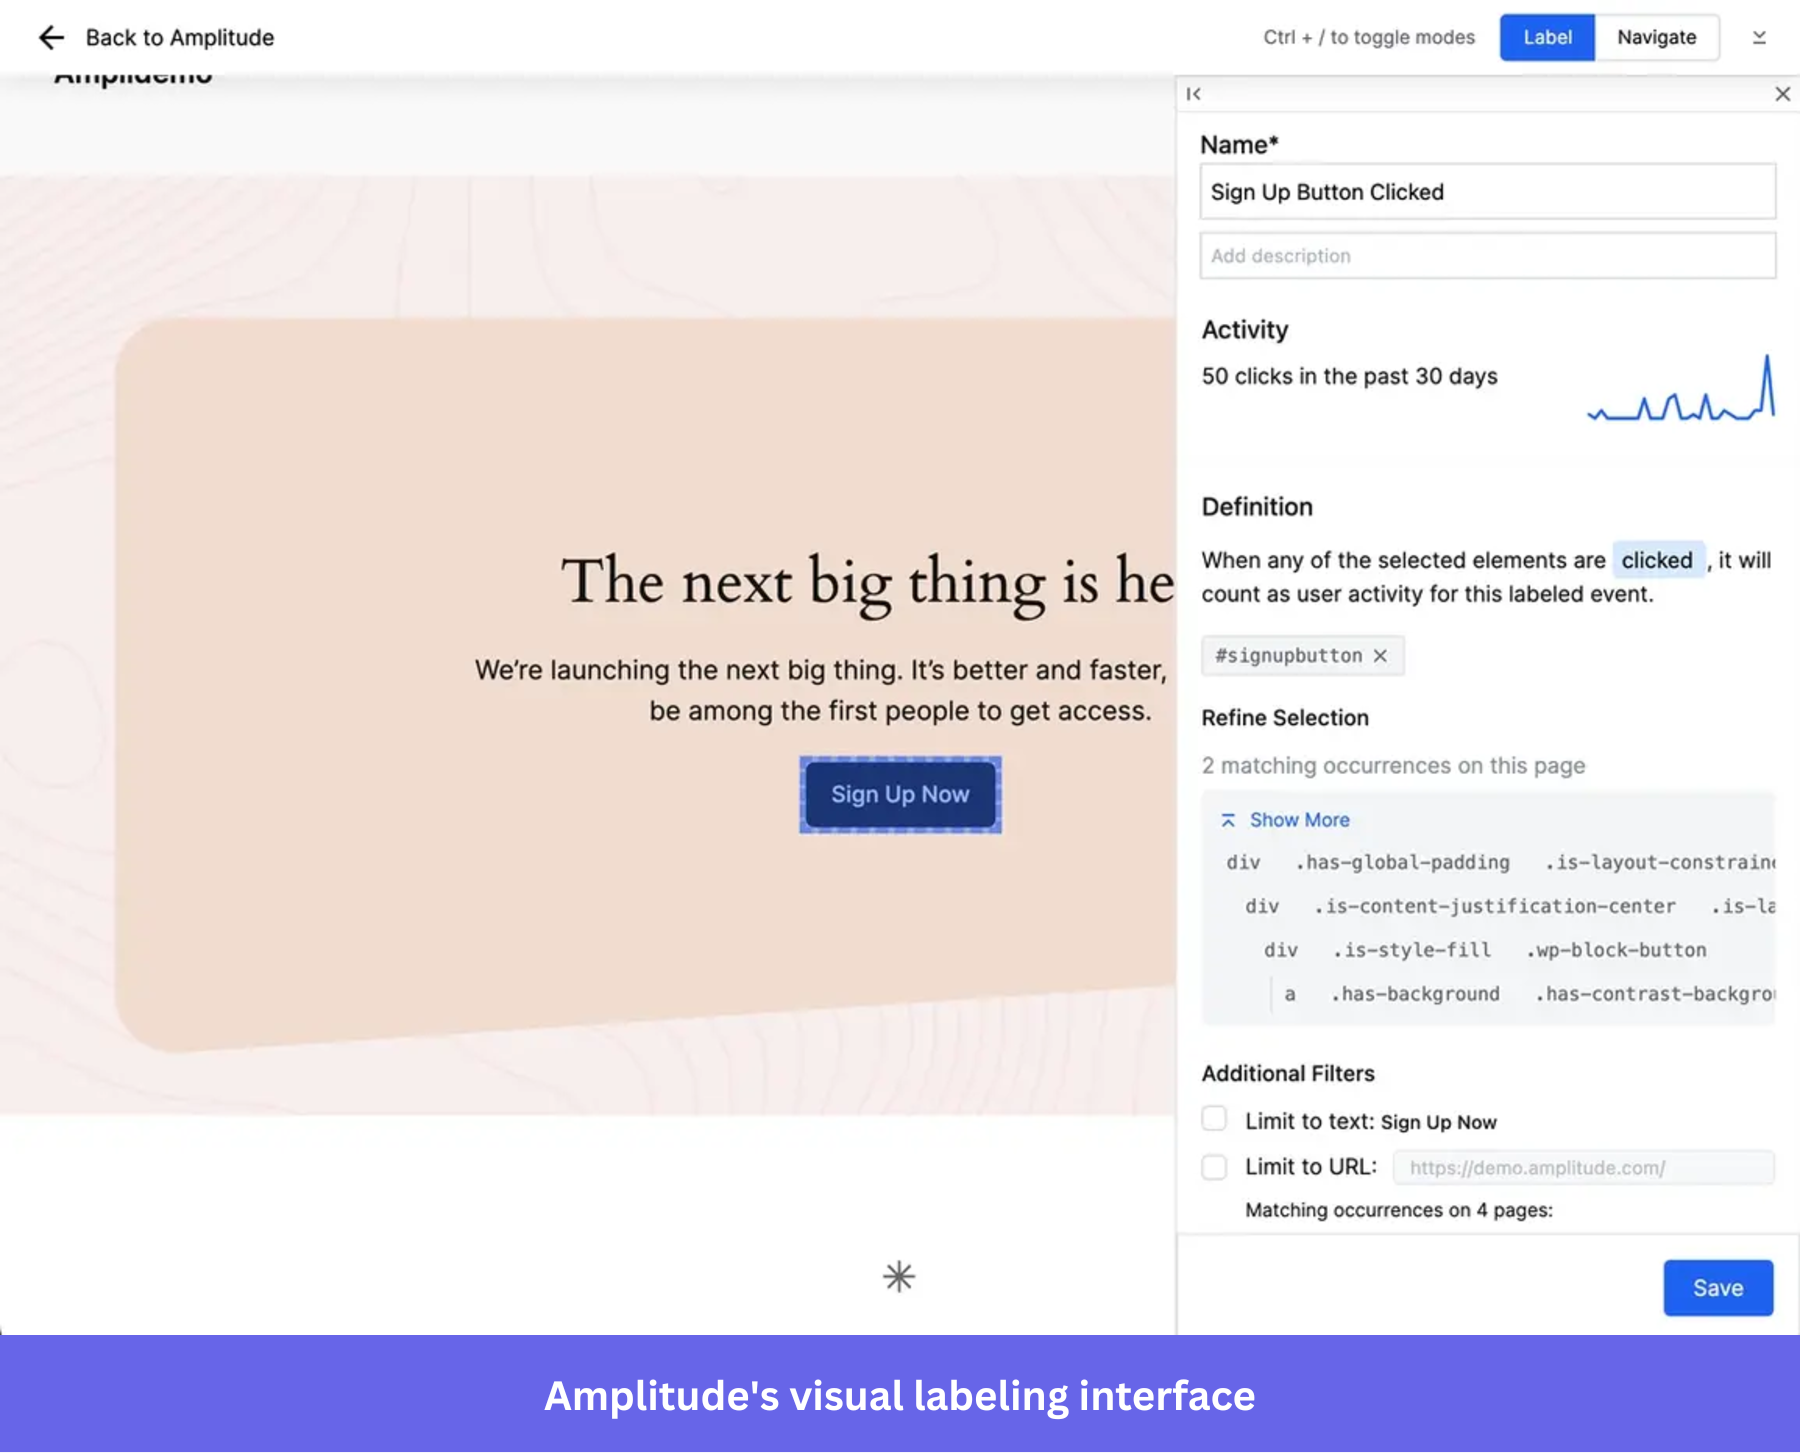
Task: Click the Limit to URL input field
Action: (1584, 1168)
